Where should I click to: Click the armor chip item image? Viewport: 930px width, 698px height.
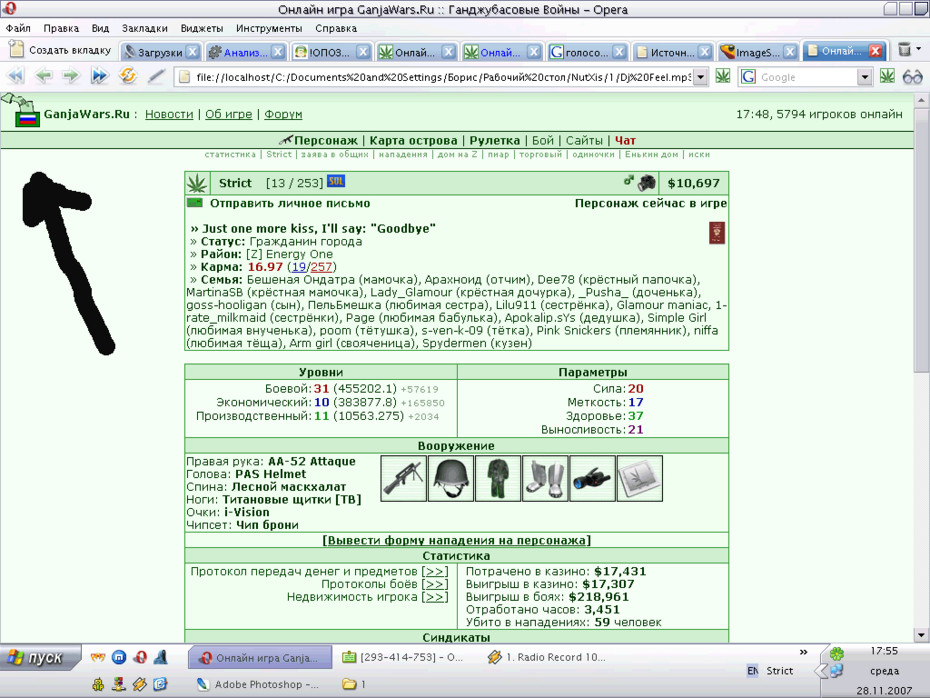pyautogui.click(x=640, y=479)
